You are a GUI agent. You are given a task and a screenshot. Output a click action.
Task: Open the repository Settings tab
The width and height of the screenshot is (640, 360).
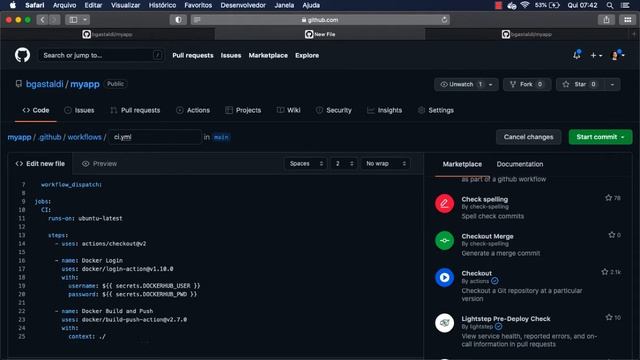(436, 110)
